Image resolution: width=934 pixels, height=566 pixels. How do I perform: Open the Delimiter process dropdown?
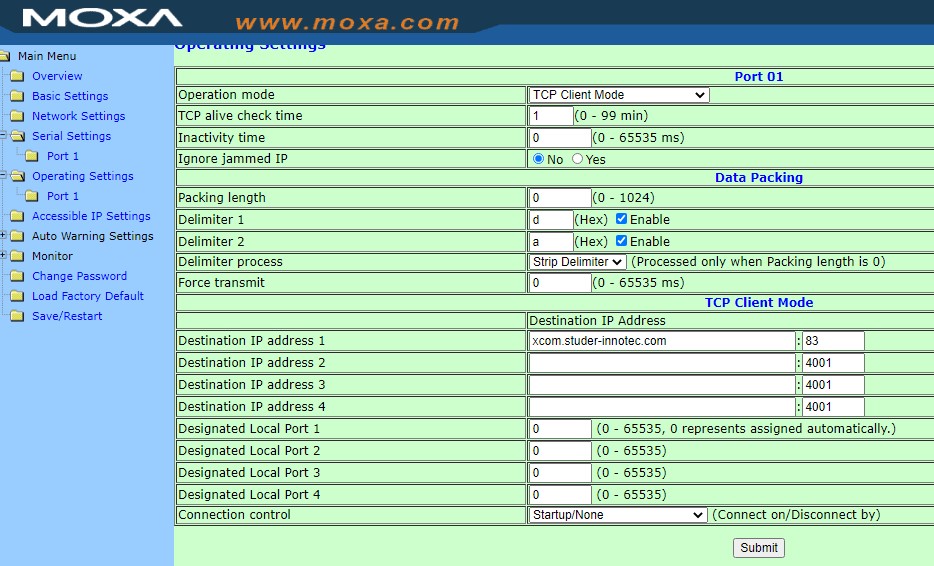pyautogui.click(x=577, y=262)
